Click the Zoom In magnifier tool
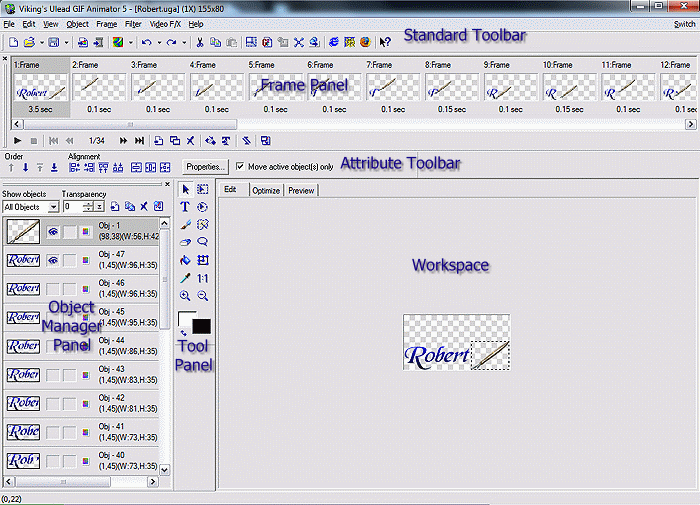 (185, 296)
